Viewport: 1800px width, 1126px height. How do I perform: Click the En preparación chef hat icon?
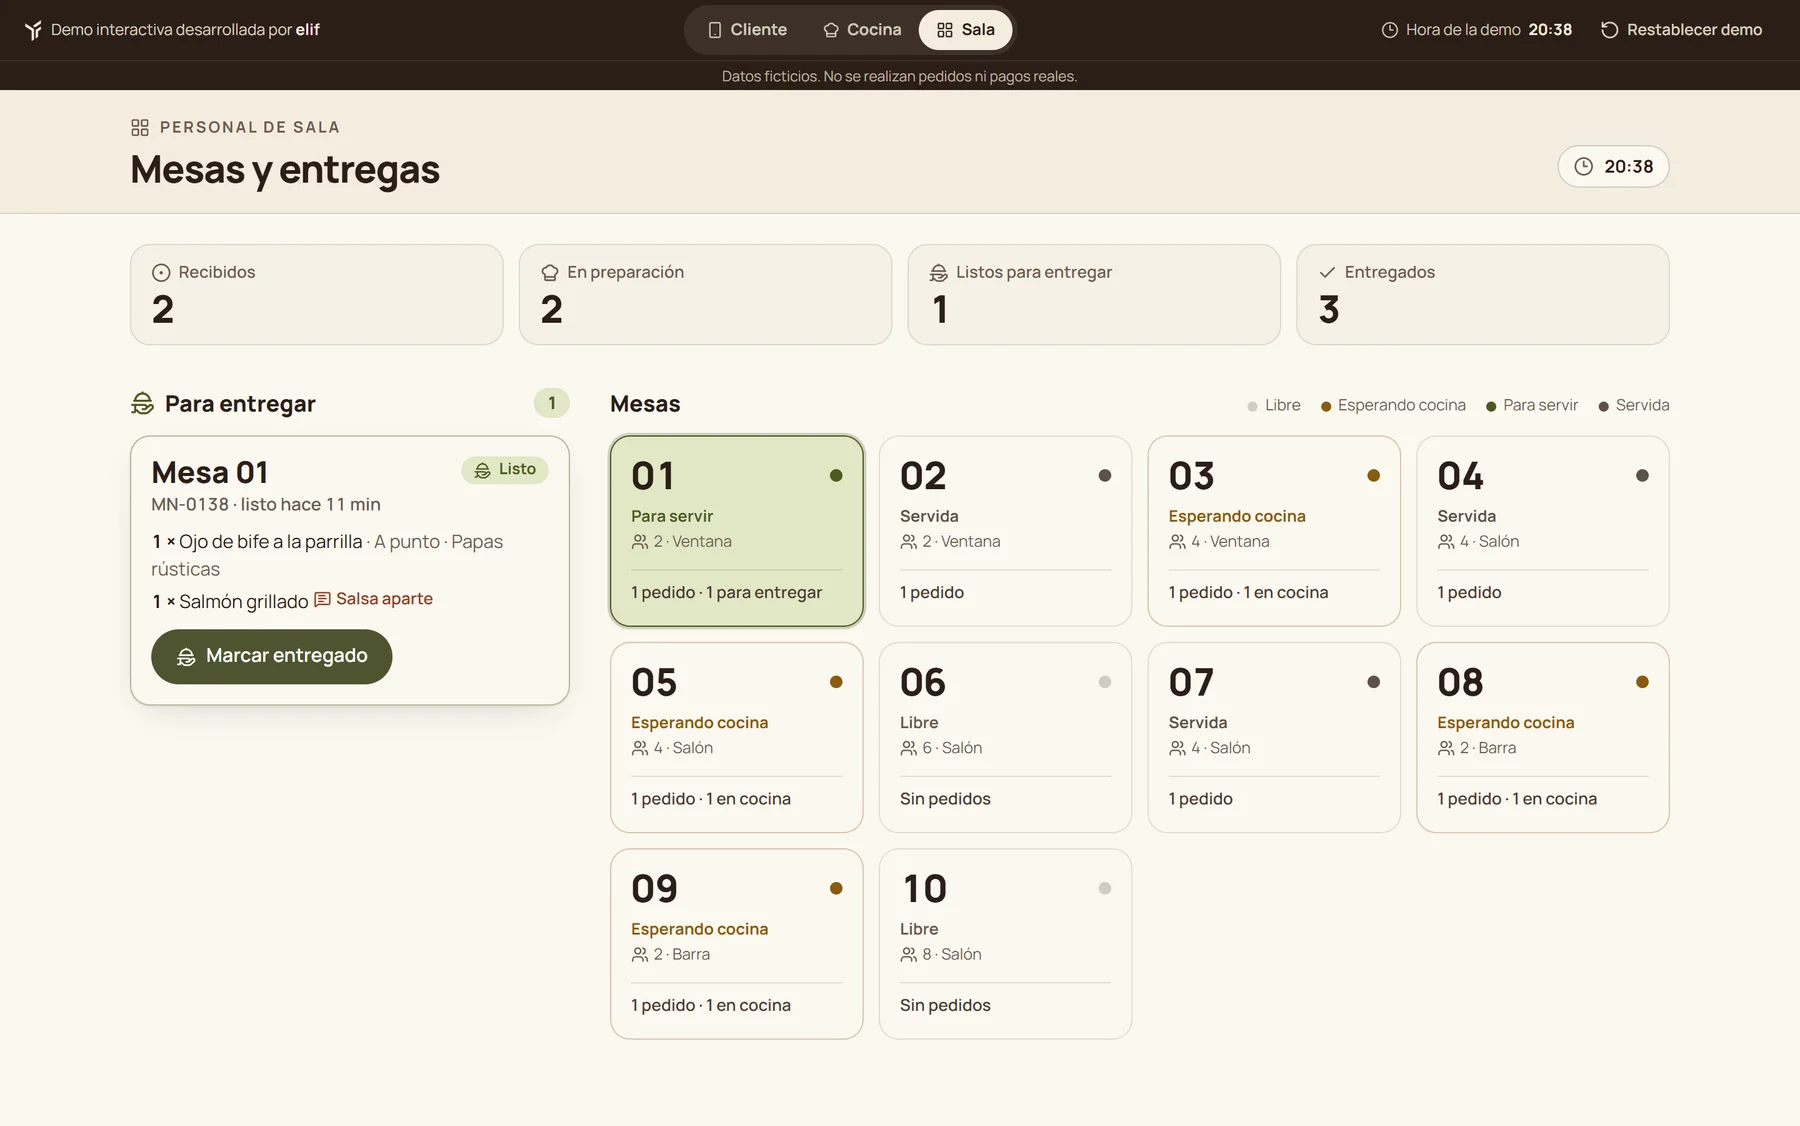pyautogui.click(x=550, y=272)
